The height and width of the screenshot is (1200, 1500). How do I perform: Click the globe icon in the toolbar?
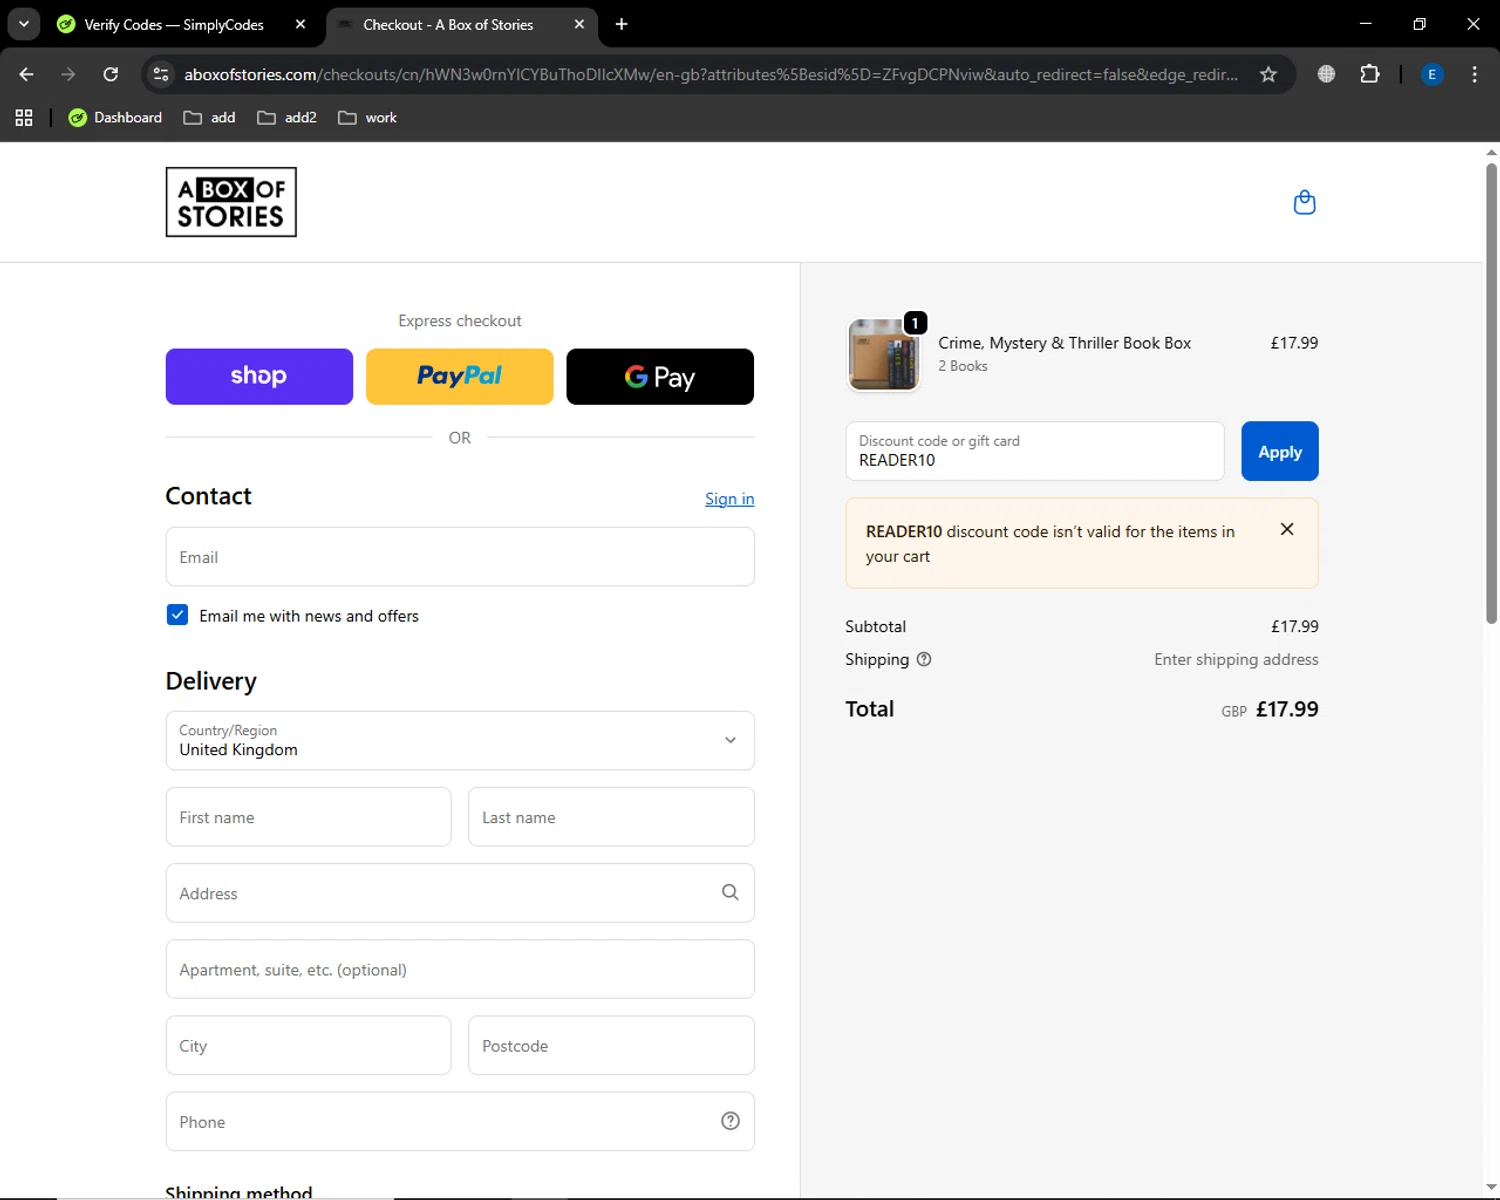[1326, 74]
